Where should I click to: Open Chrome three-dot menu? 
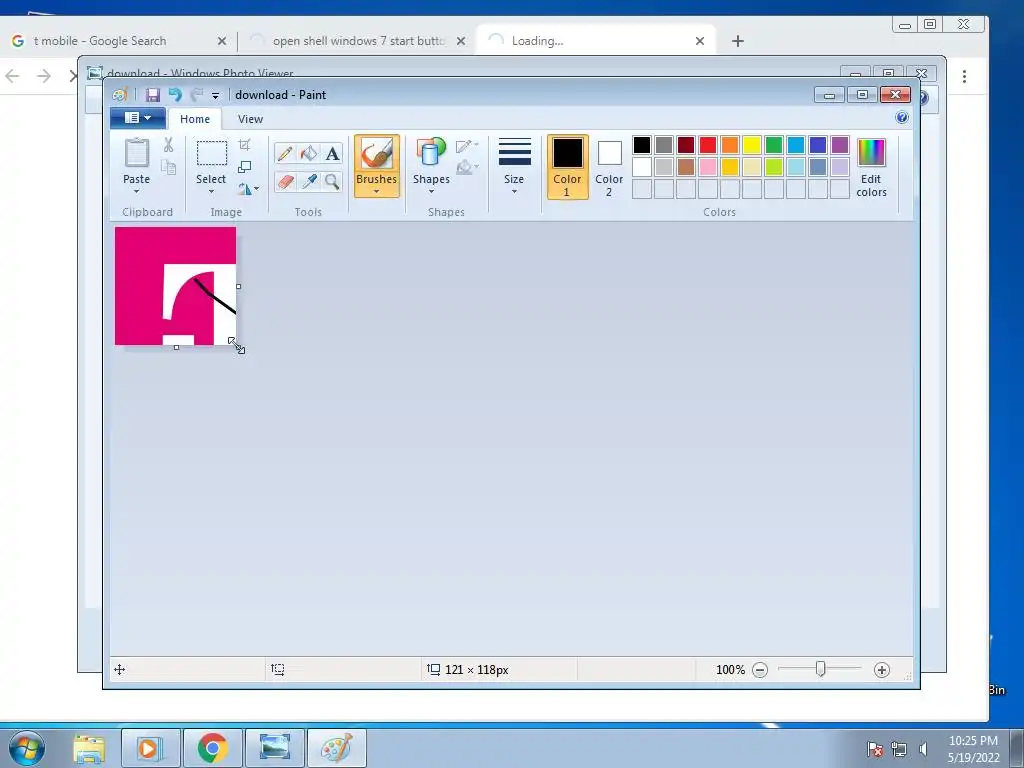pyautogui.click(x=964, y=76)
